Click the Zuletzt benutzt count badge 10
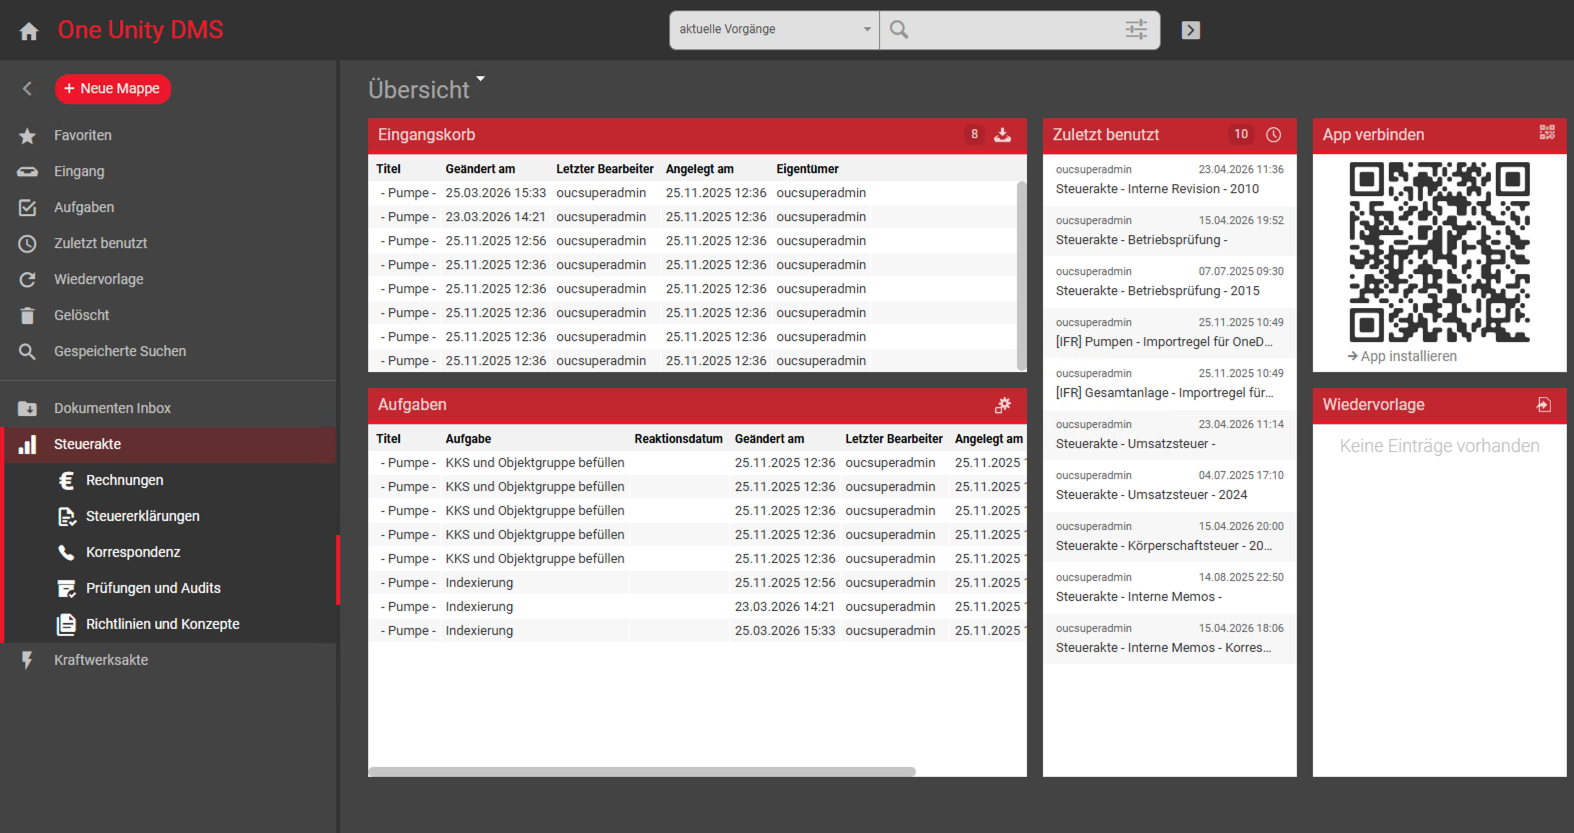This screenshot has height=833, width=1574. 1241,135
